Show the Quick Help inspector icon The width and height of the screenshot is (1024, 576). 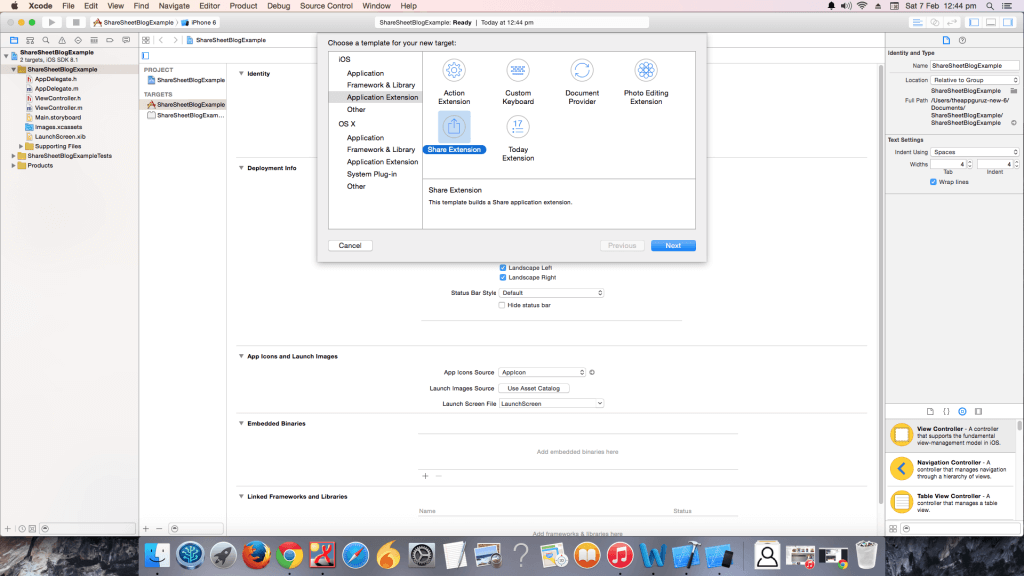(962, 40)
